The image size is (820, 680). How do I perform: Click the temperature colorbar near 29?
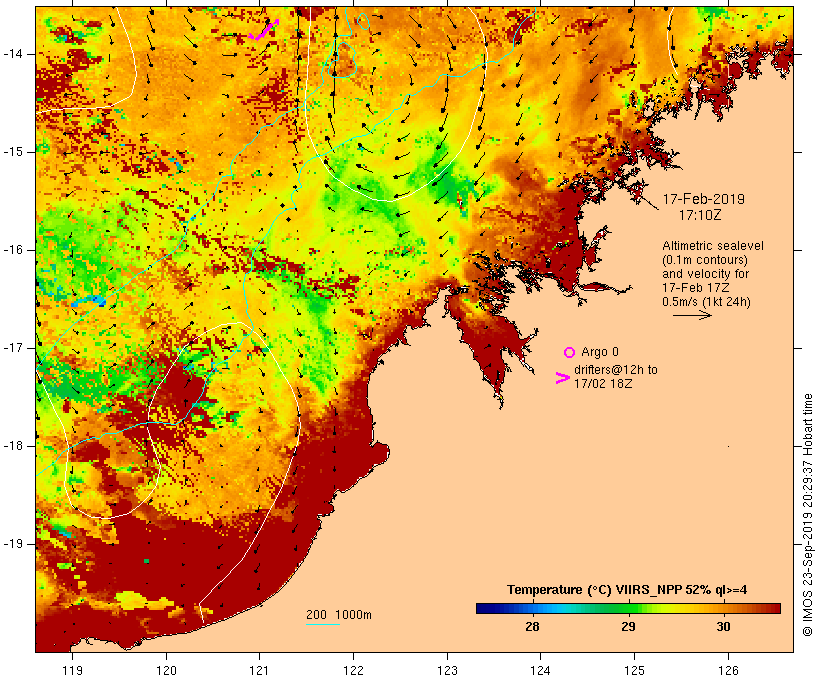[x=628, y=608]
